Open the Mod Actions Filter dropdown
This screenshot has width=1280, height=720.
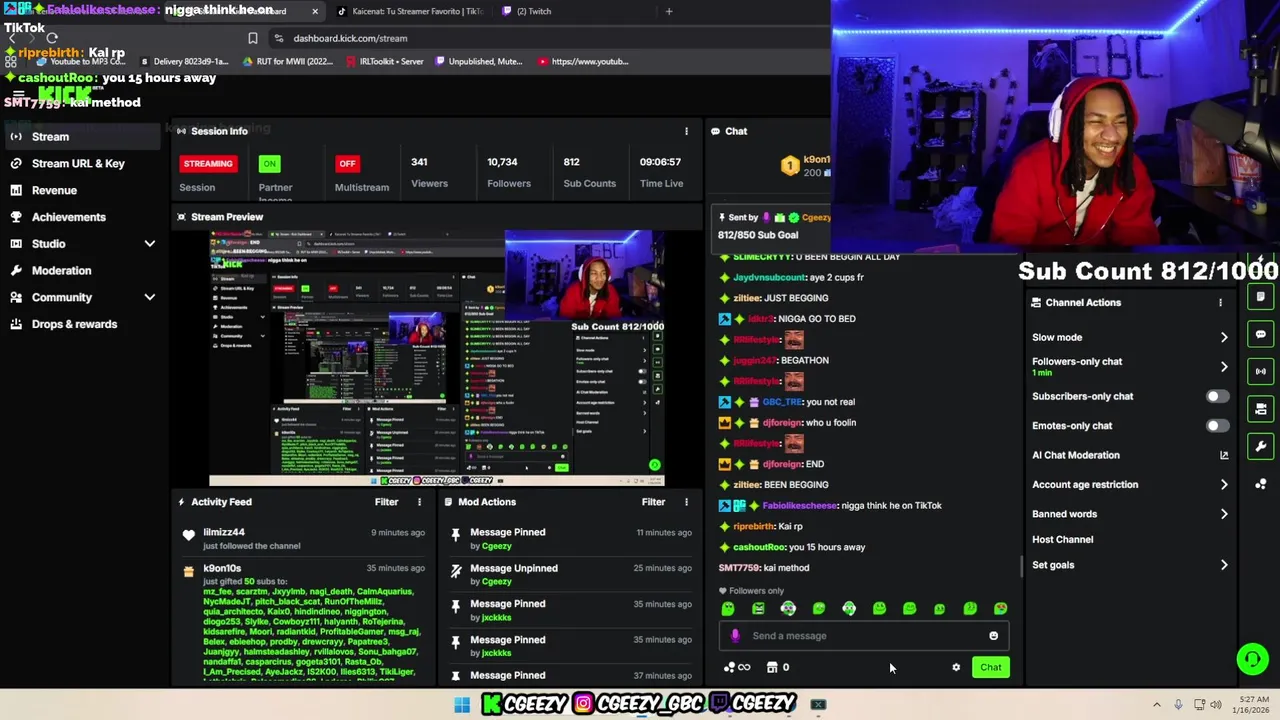pos(653,502)
